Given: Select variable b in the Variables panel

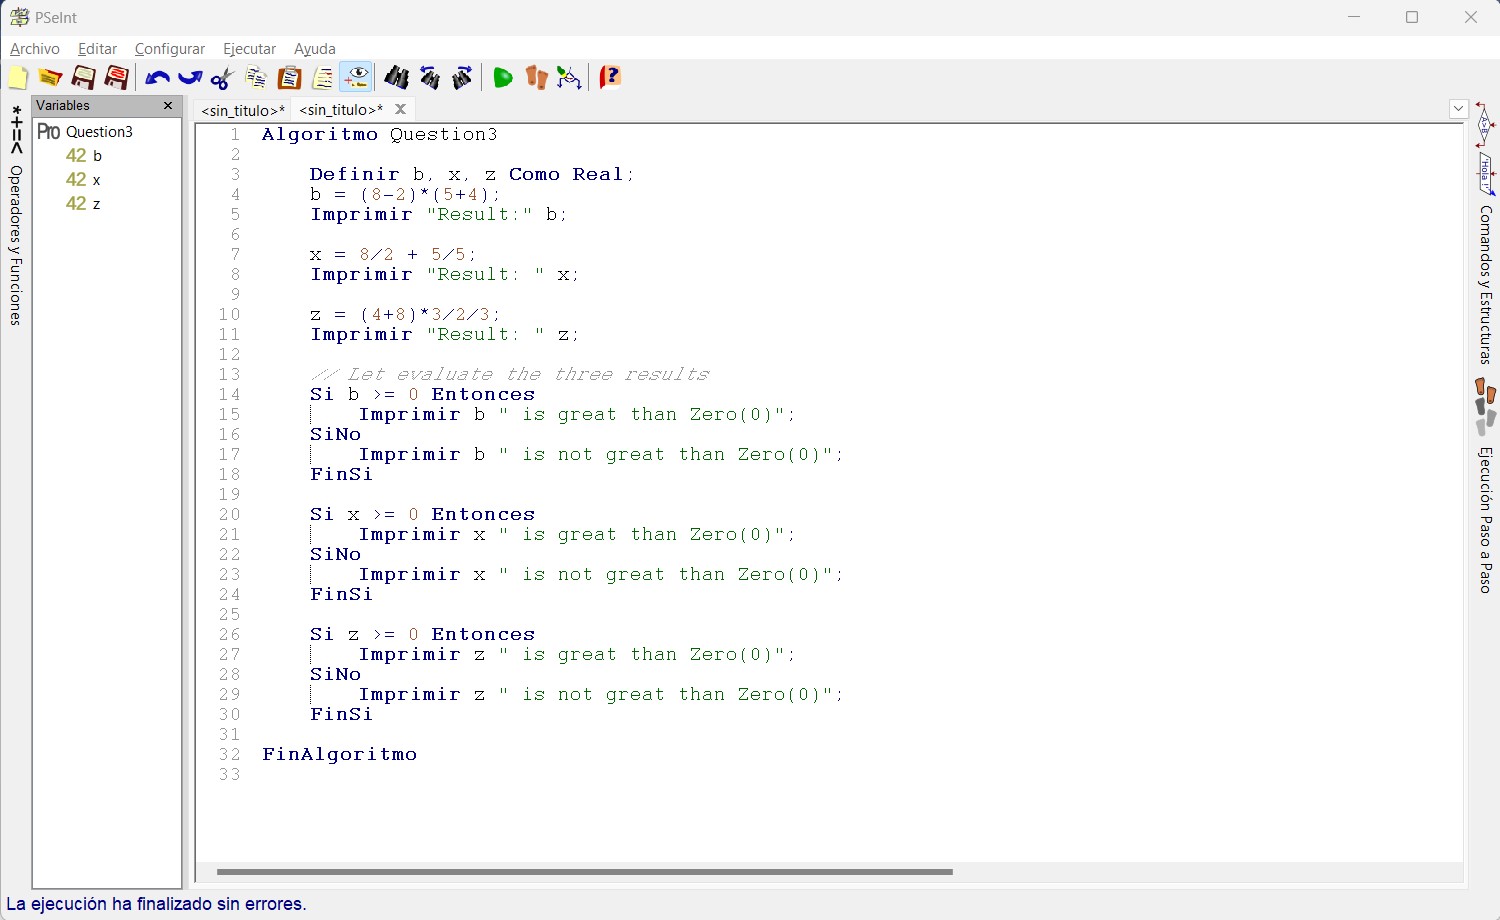Looking at the screenshot, I should (x=97, y=156).
